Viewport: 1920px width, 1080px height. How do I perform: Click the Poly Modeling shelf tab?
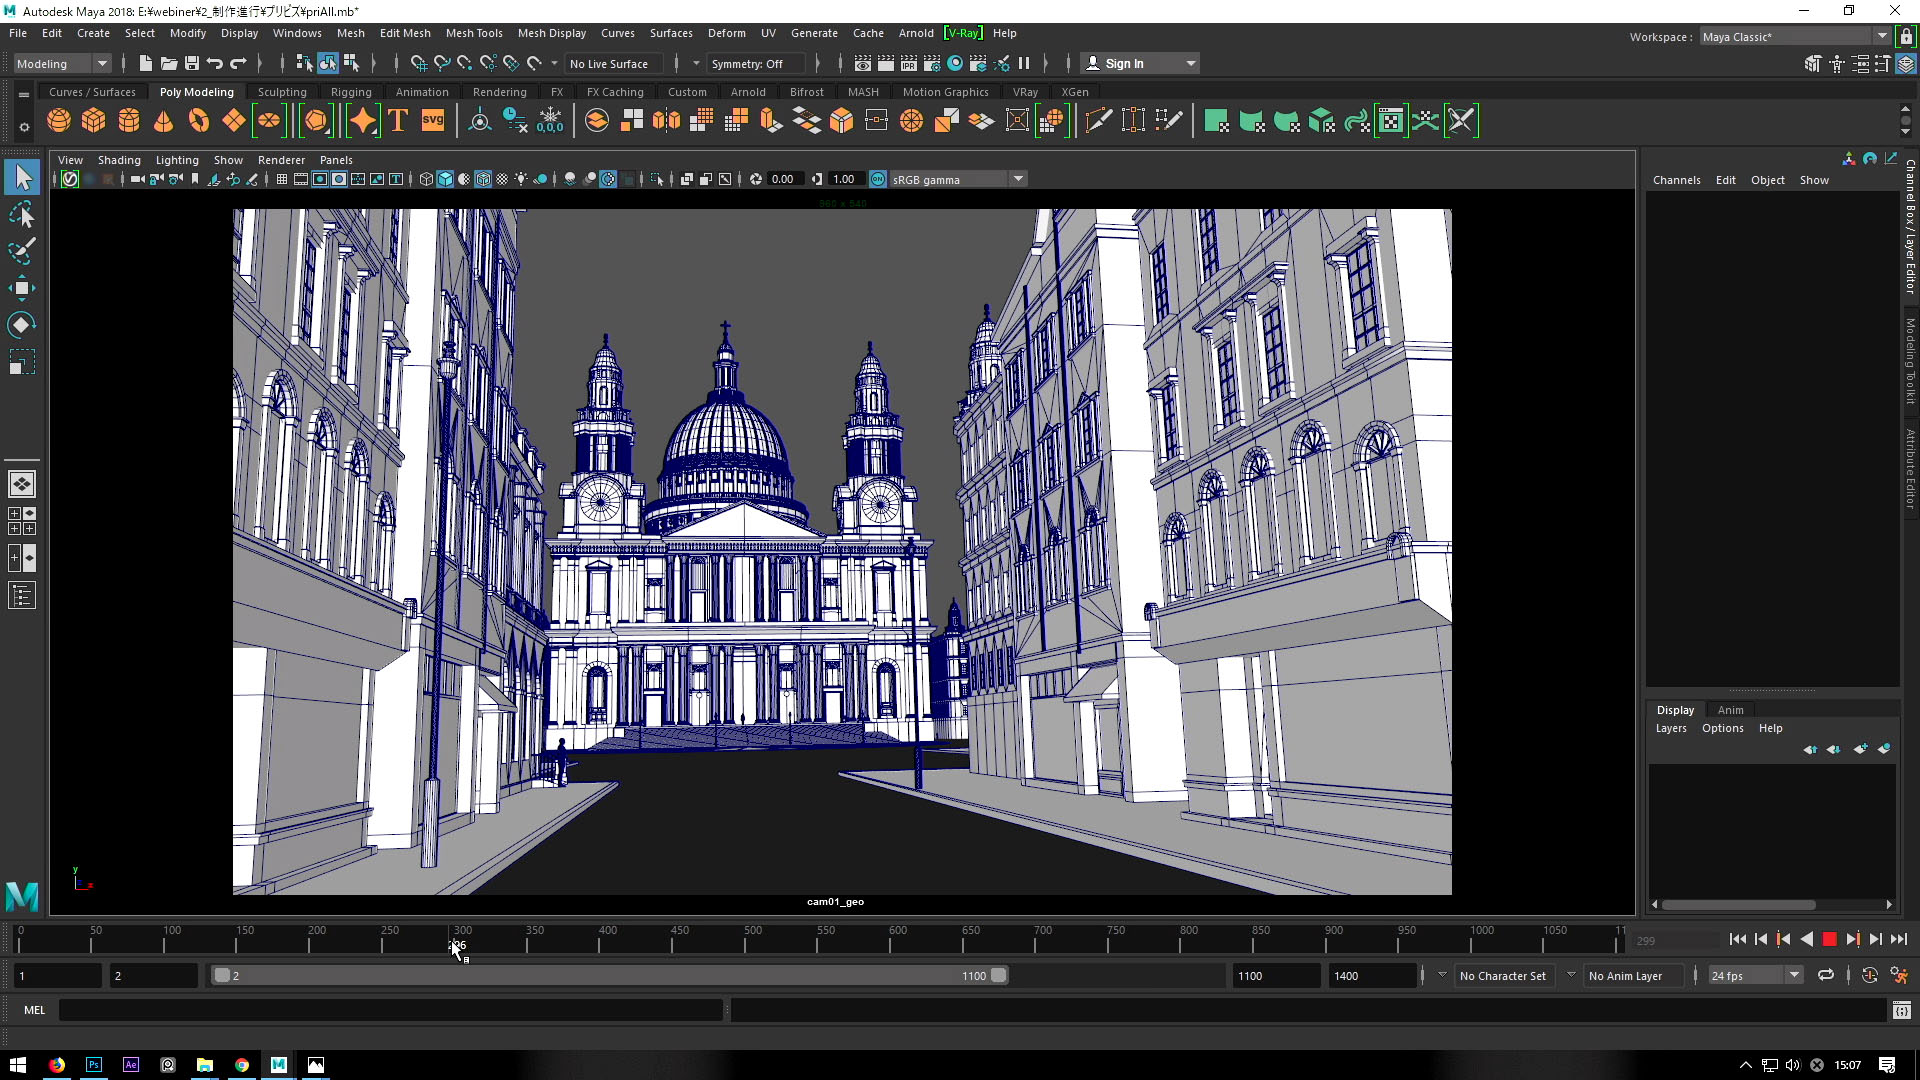pos(196,92)
